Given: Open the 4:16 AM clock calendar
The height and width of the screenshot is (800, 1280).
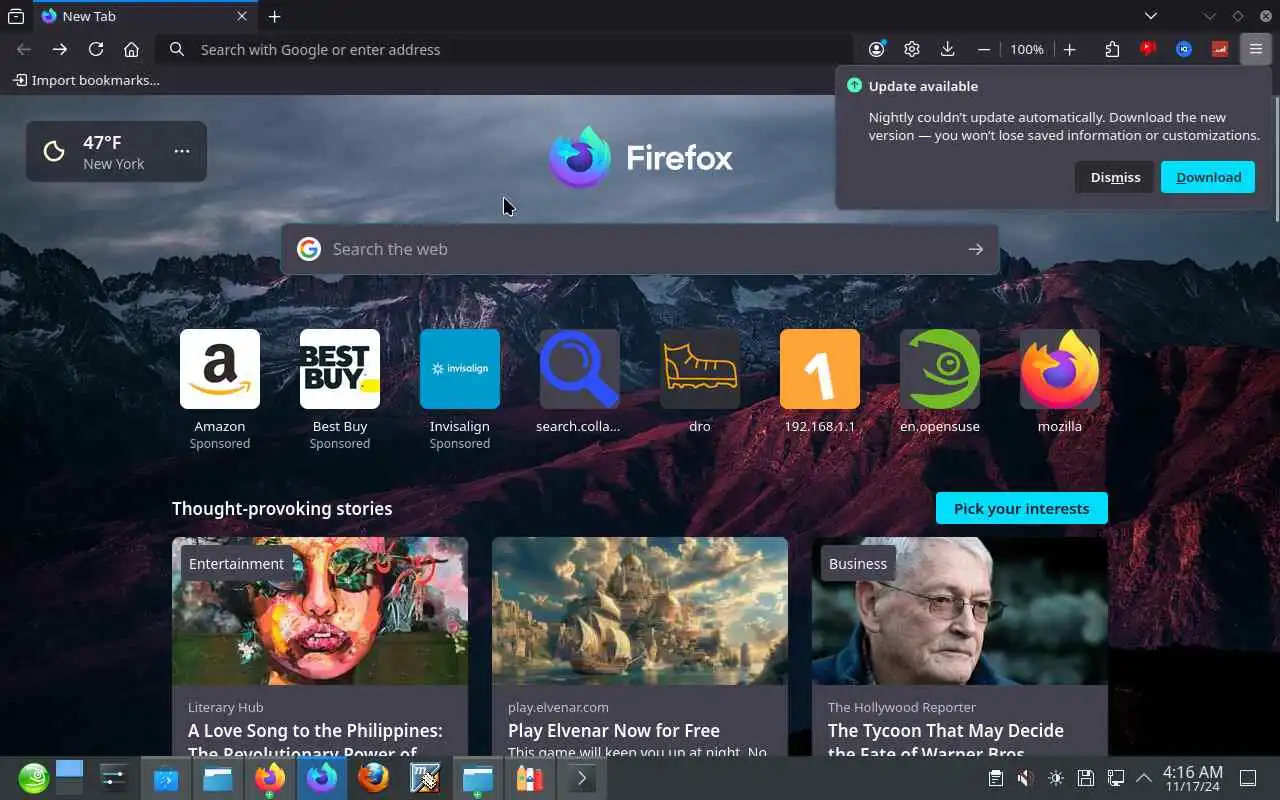Looking at the screenshot, I should (1193, 779).
